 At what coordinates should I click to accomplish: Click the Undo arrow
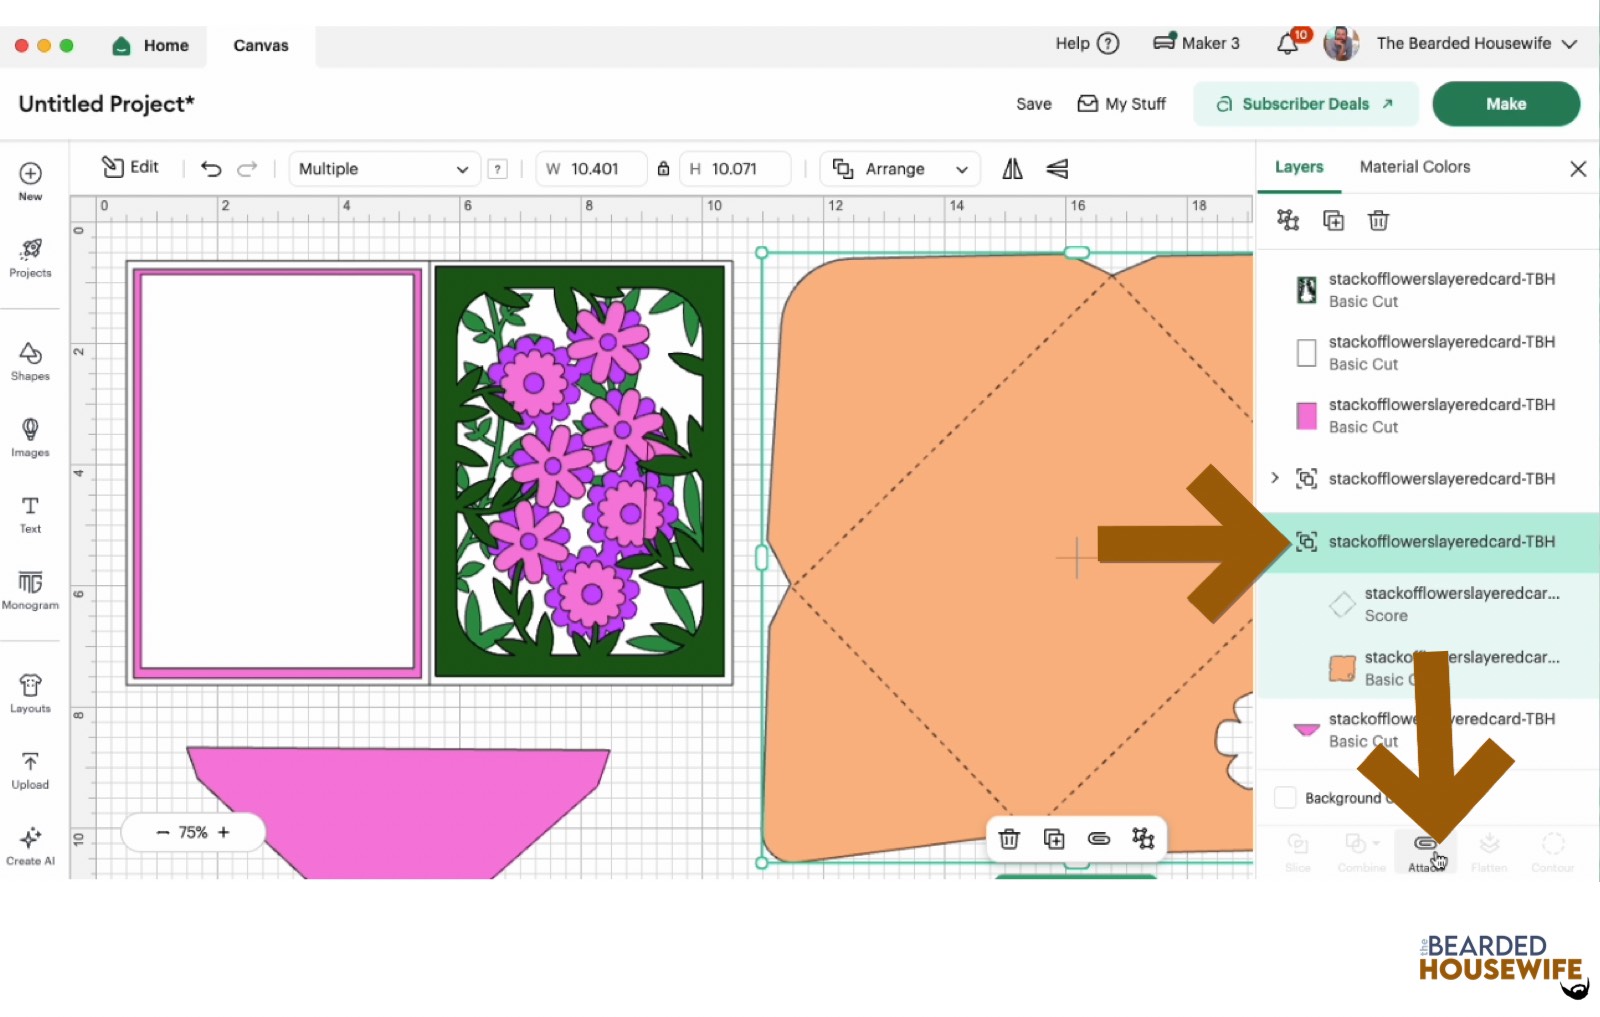tap(211, 169)
